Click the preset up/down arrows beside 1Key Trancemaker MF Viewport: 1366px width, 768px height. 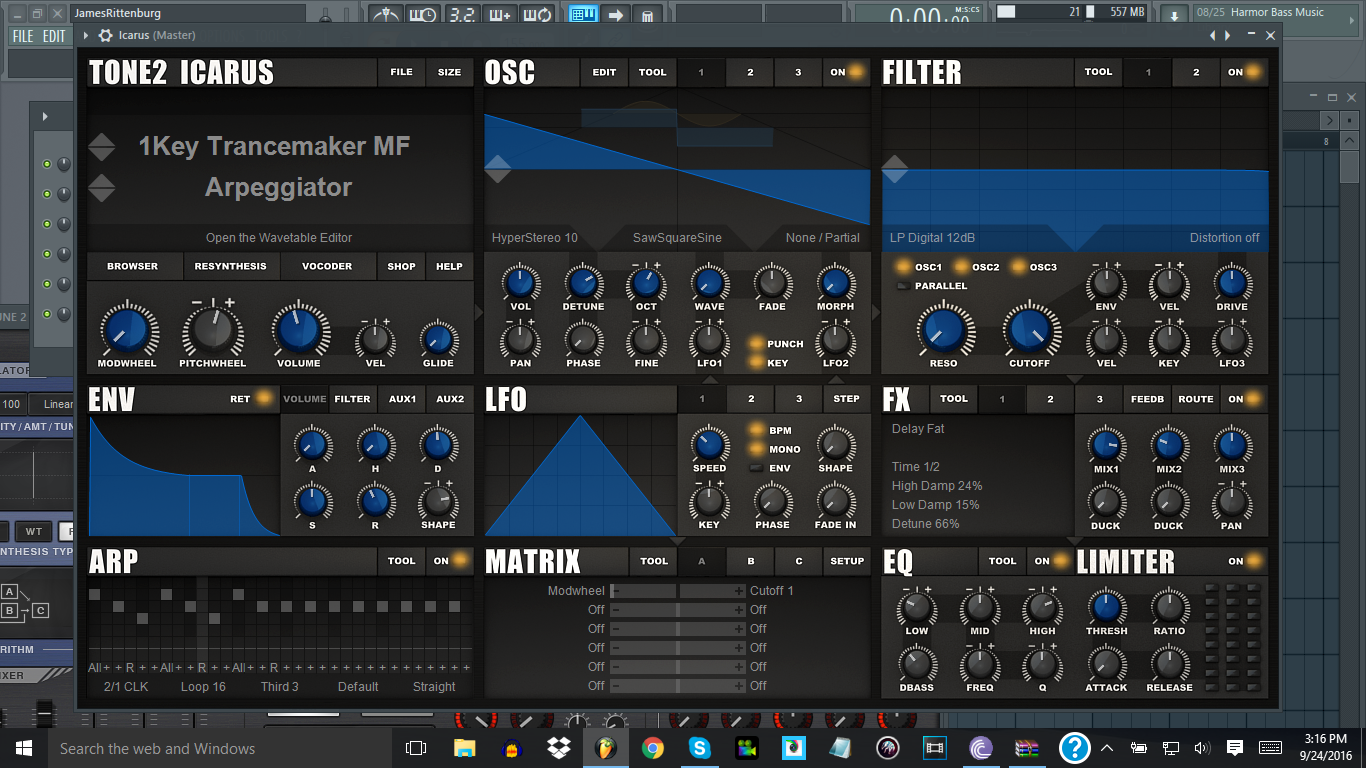pos(102,147)
